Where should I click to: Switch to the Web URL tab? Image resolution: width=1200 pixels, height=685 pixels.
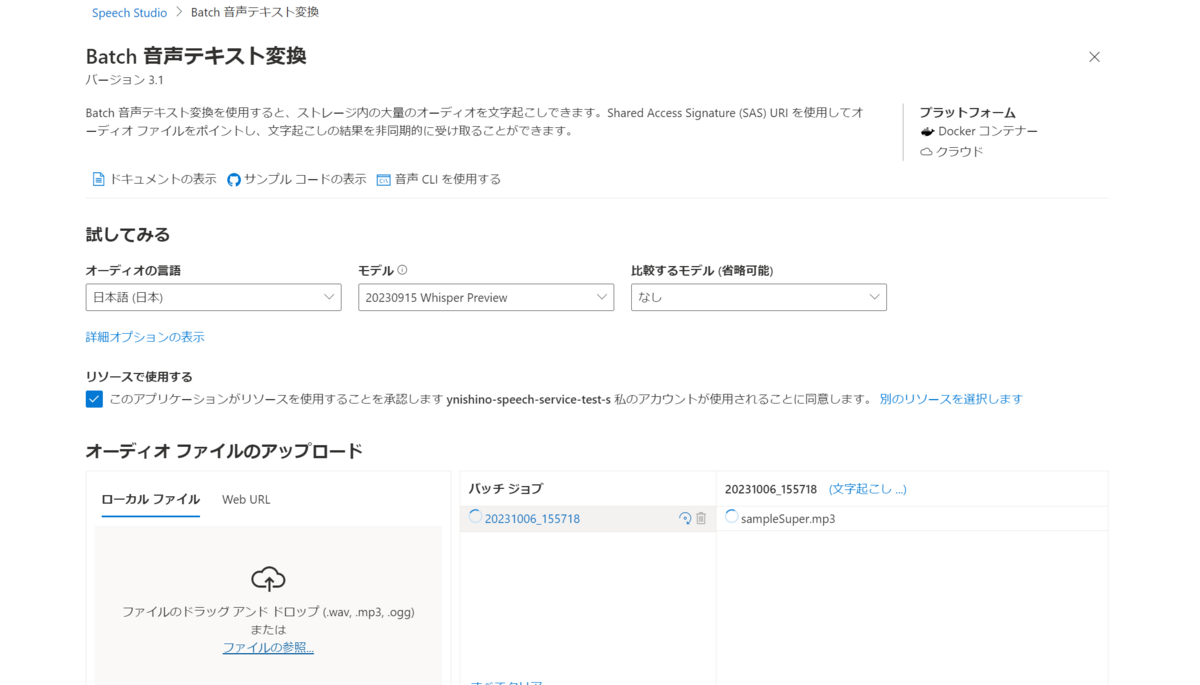pos(246,499)
